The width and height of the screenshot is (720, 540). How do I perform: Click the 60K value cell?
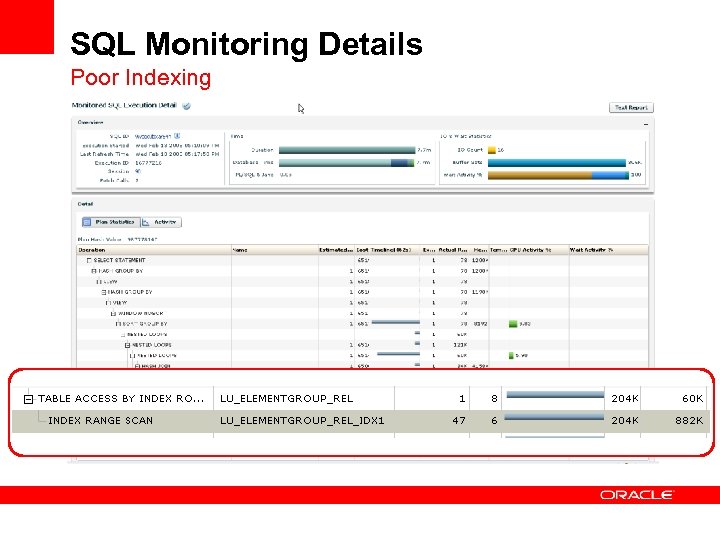pyautogui.click(x=692, y=399)
